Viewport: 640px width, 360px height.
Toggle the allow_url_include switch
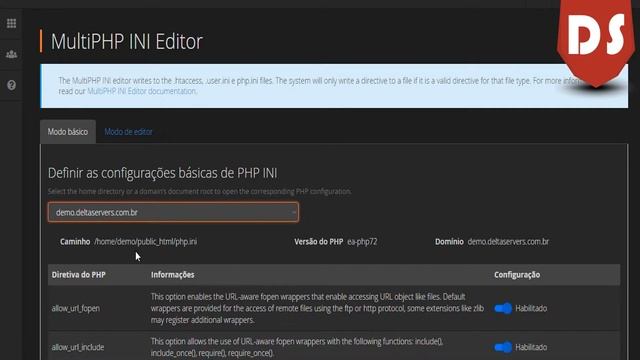[503, 347]
